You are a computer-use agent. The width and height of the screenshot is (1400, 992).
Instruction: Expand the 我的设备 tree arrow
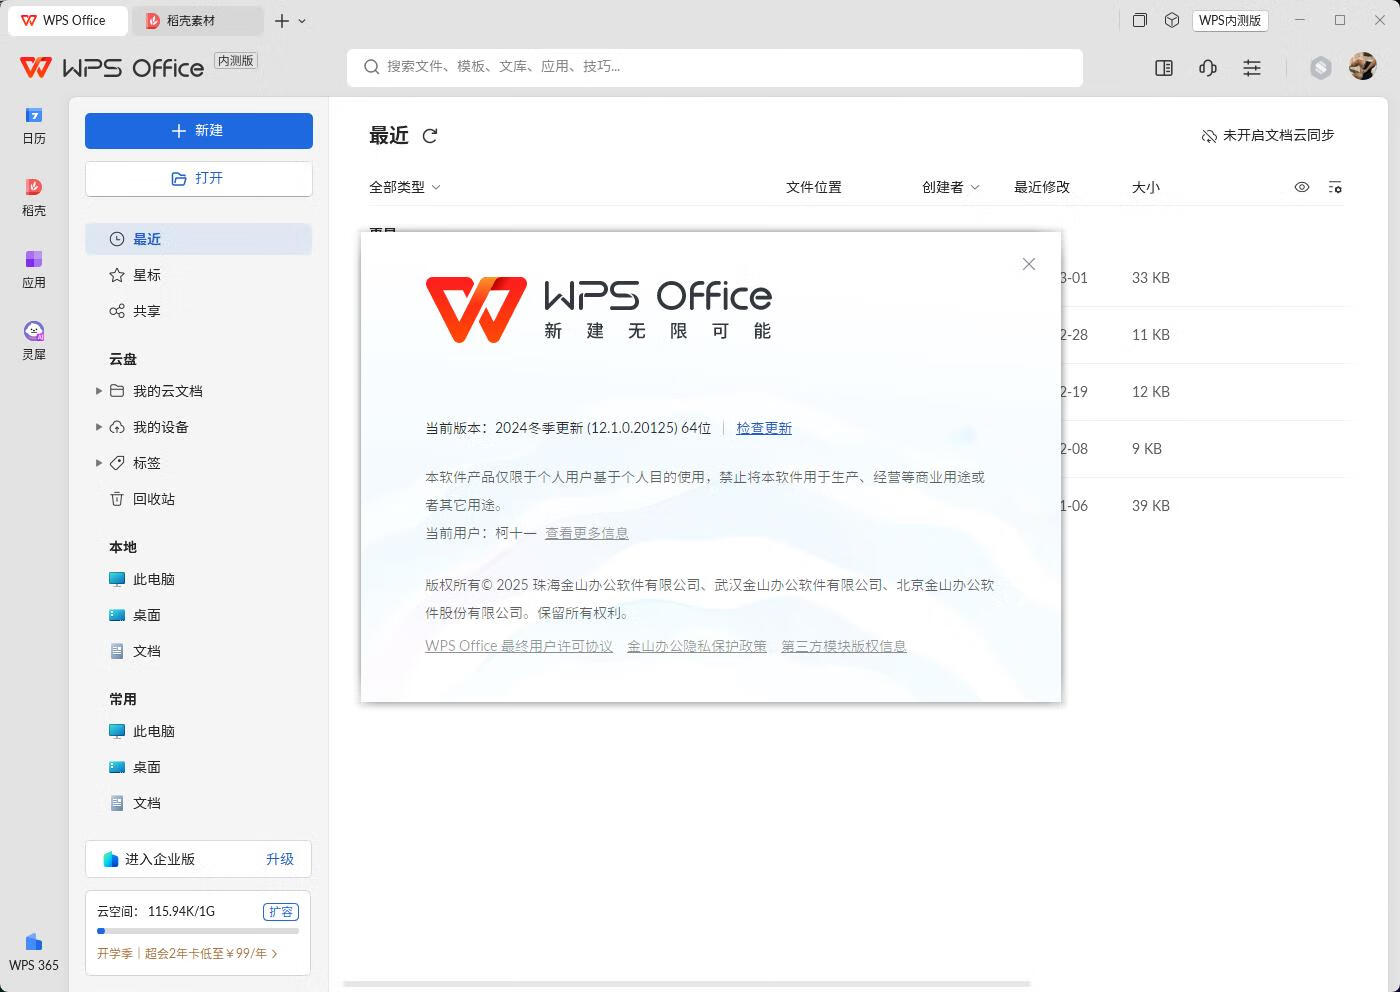(x=98, y=427)
